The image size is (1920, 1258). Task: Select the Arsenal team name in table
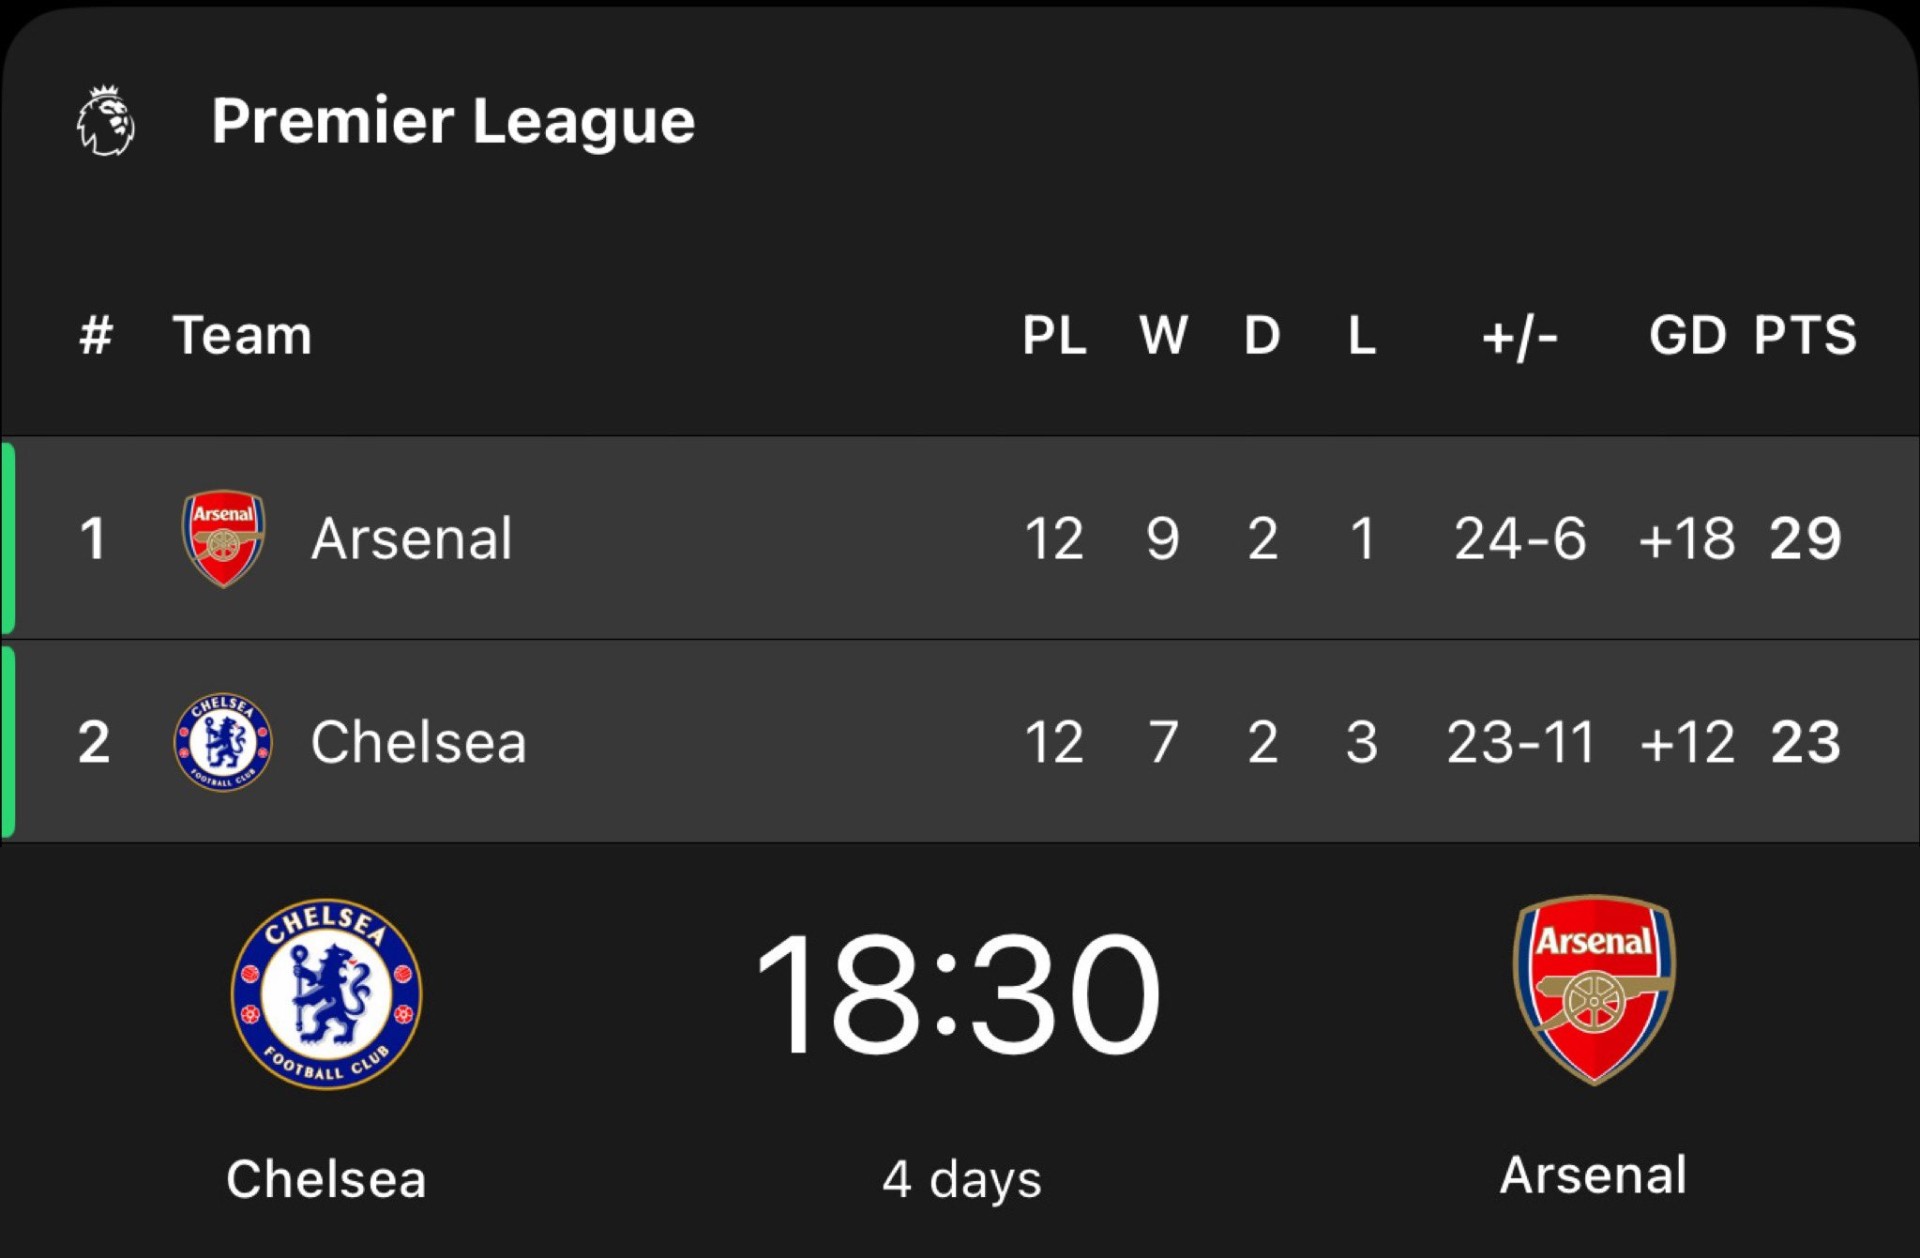[411, 539]
